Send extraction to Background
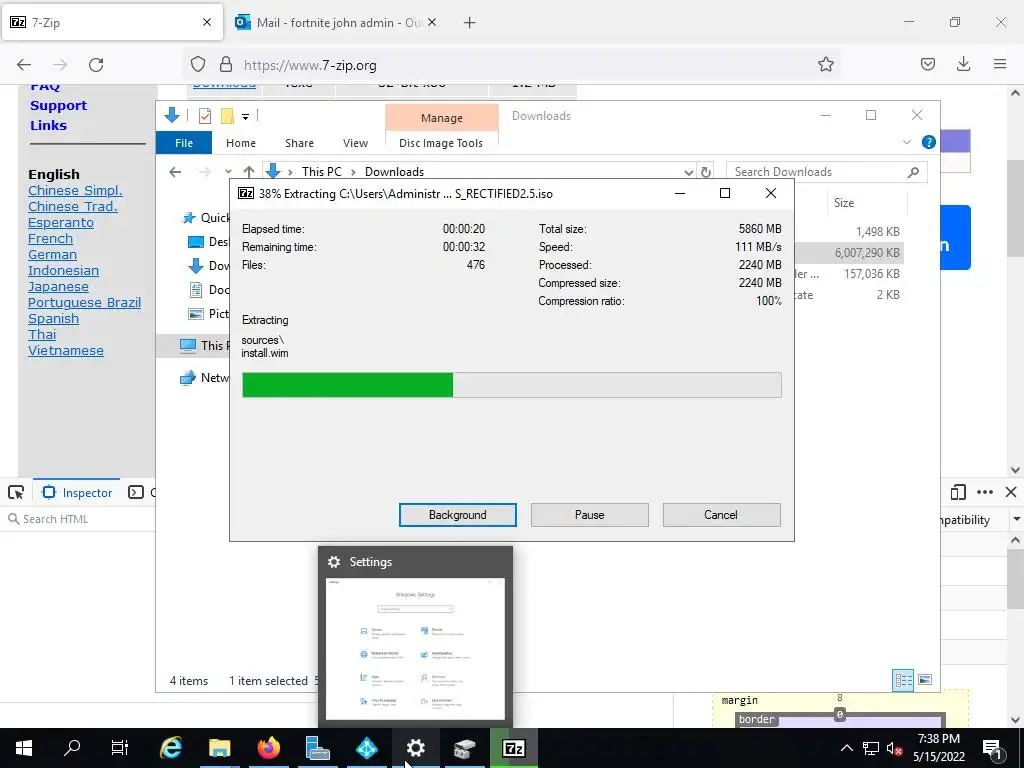The height and width of the screenshot is (768, 1024). [x=458, y=515]
